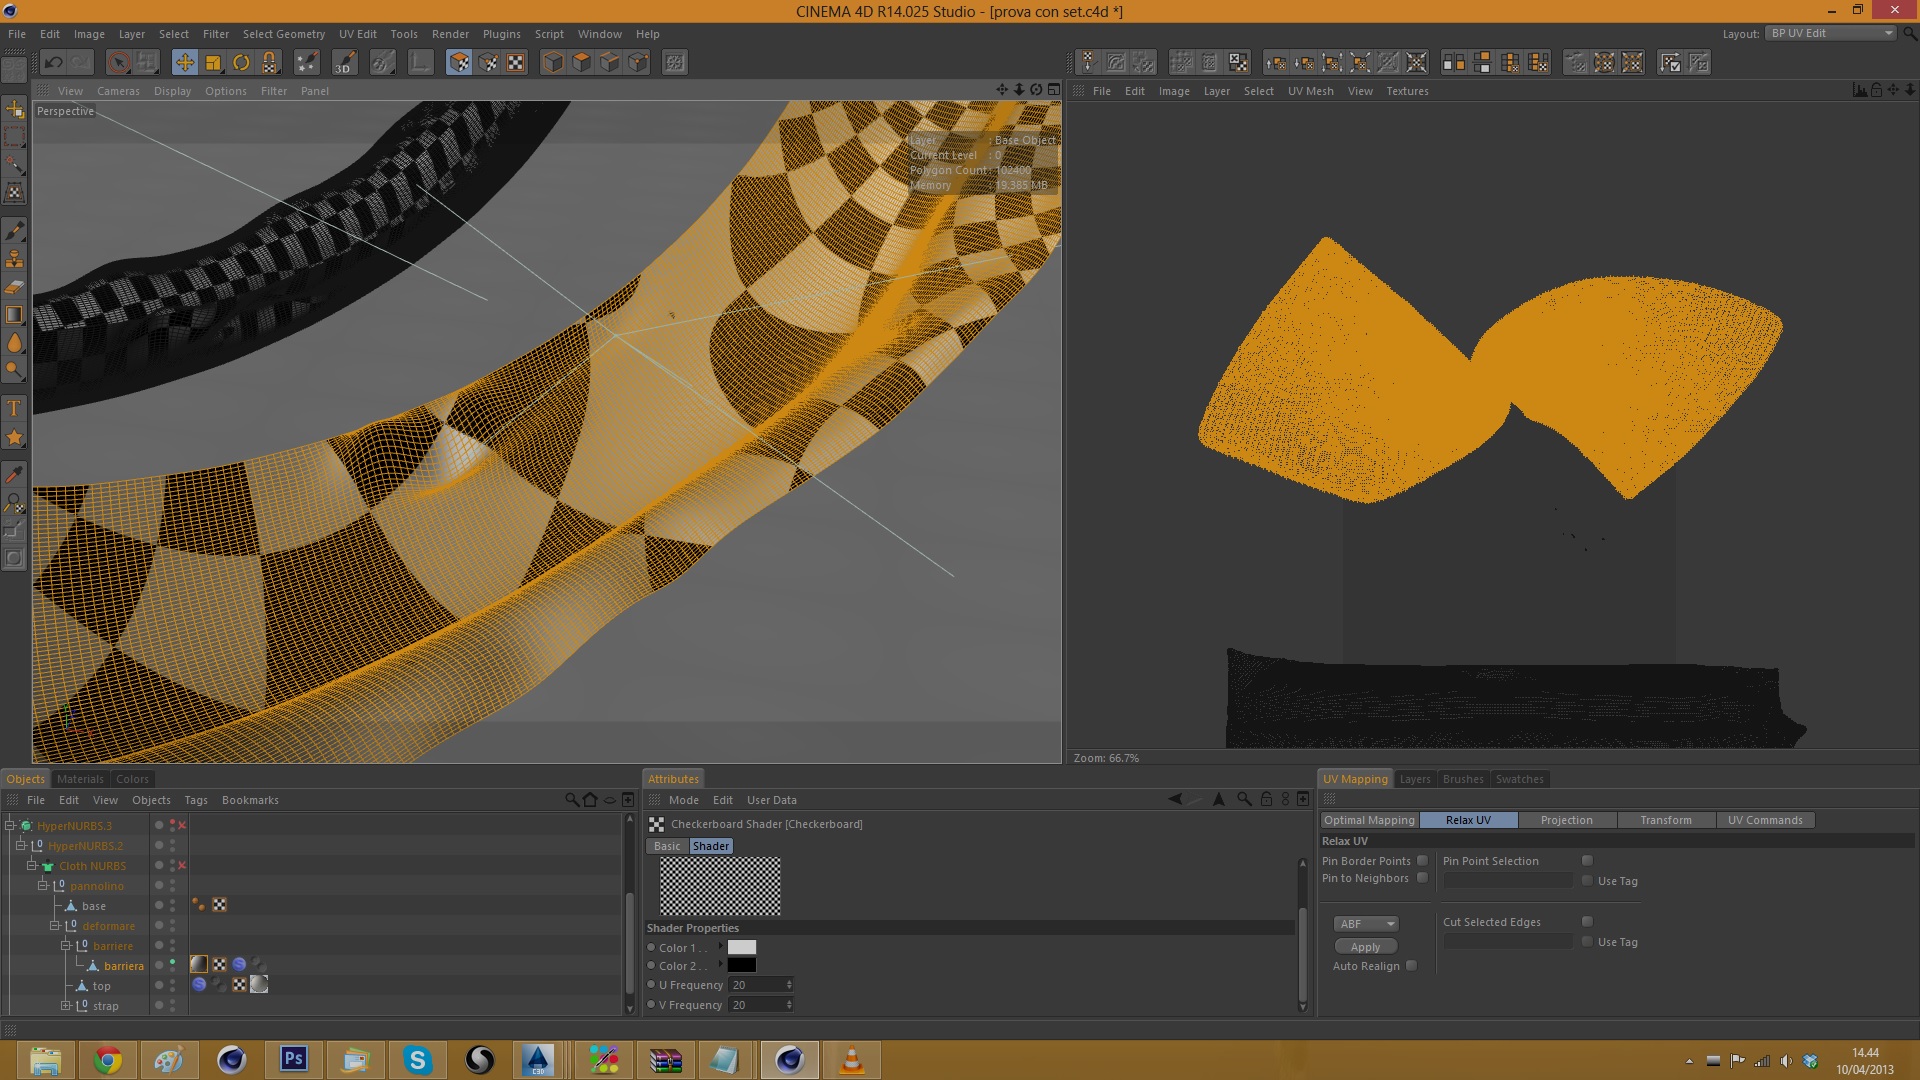Collapse the HyperNURBS.3 tree item

coord(10,826)
